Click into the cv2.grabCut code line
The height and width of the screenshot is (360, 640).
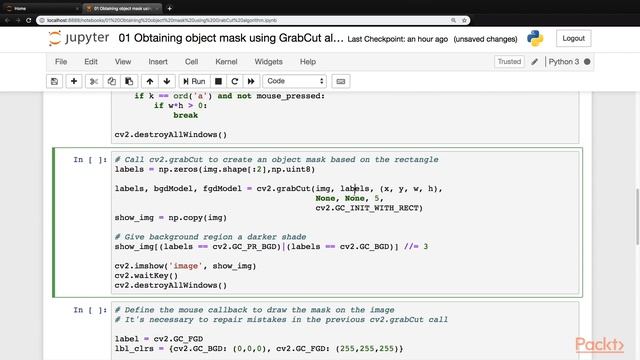pyautogui.click(x=278, y=189)
